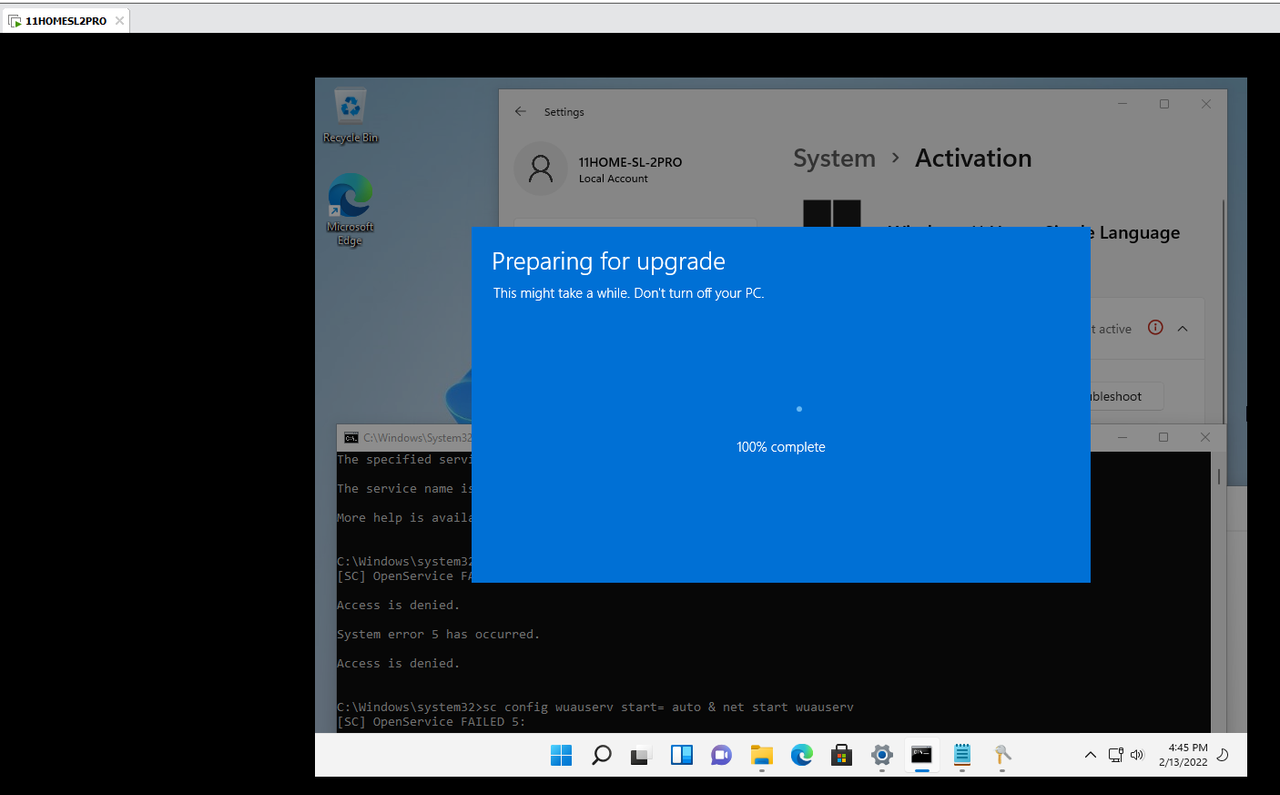Click the 'Preparing for upgrade' heading
Viewport: 1280px width, 795px height.
coord(608,261)
